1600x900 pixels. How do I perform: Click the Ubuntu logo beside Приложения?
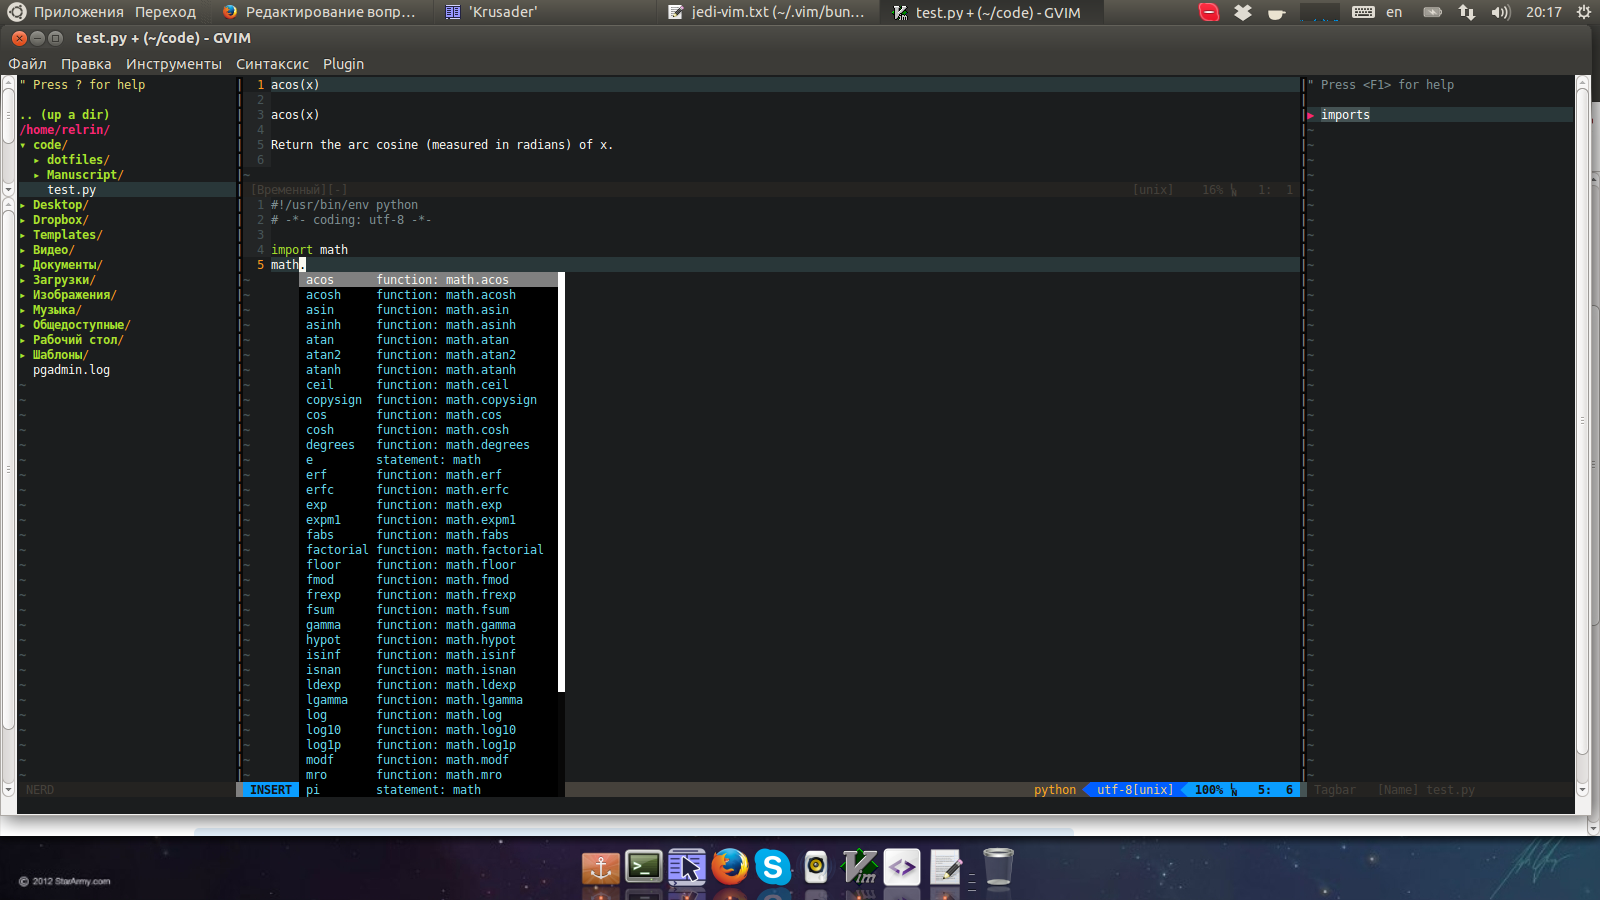coord(16,12)
